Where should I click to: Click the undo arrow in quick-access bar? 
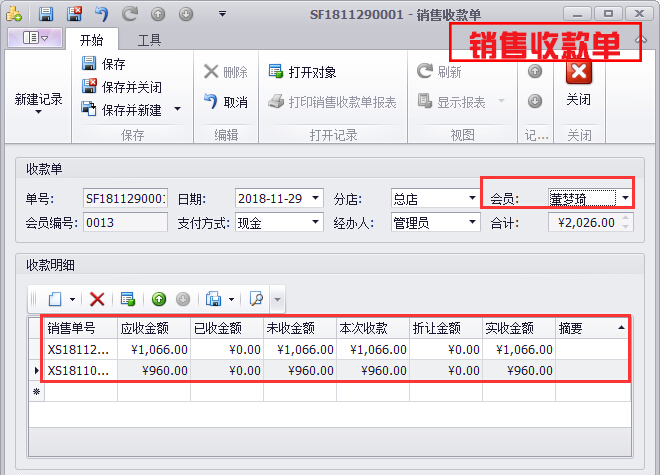102,14
